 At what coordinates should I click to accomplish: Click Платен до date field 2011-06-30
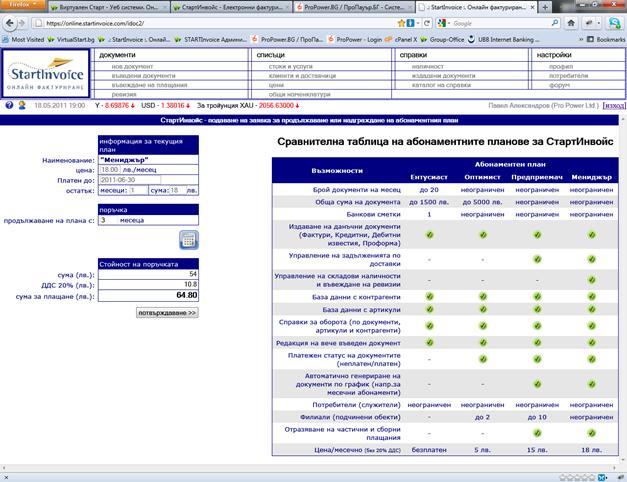click(x=130, y=180)
